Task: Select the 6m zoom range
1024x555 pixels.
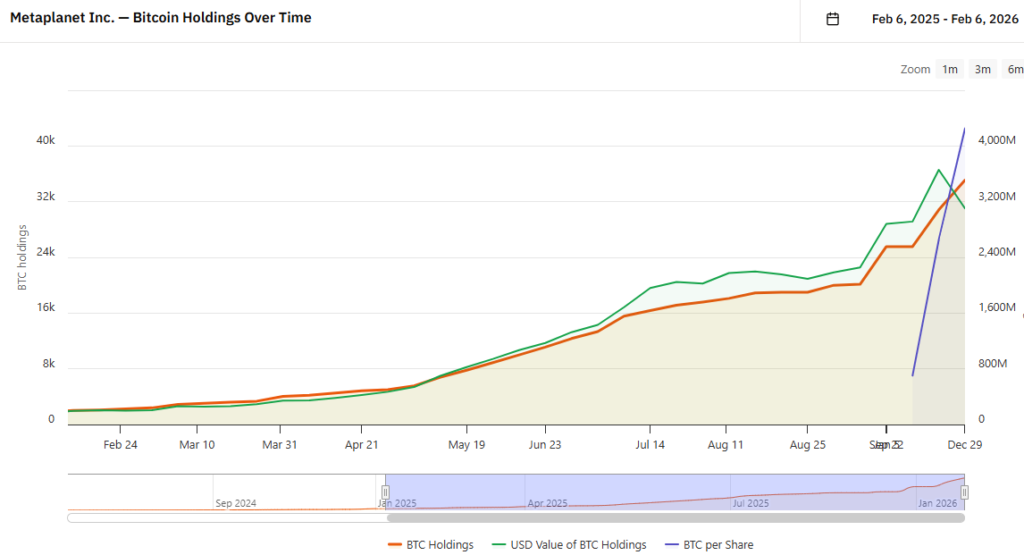Action: (1013, 69)
